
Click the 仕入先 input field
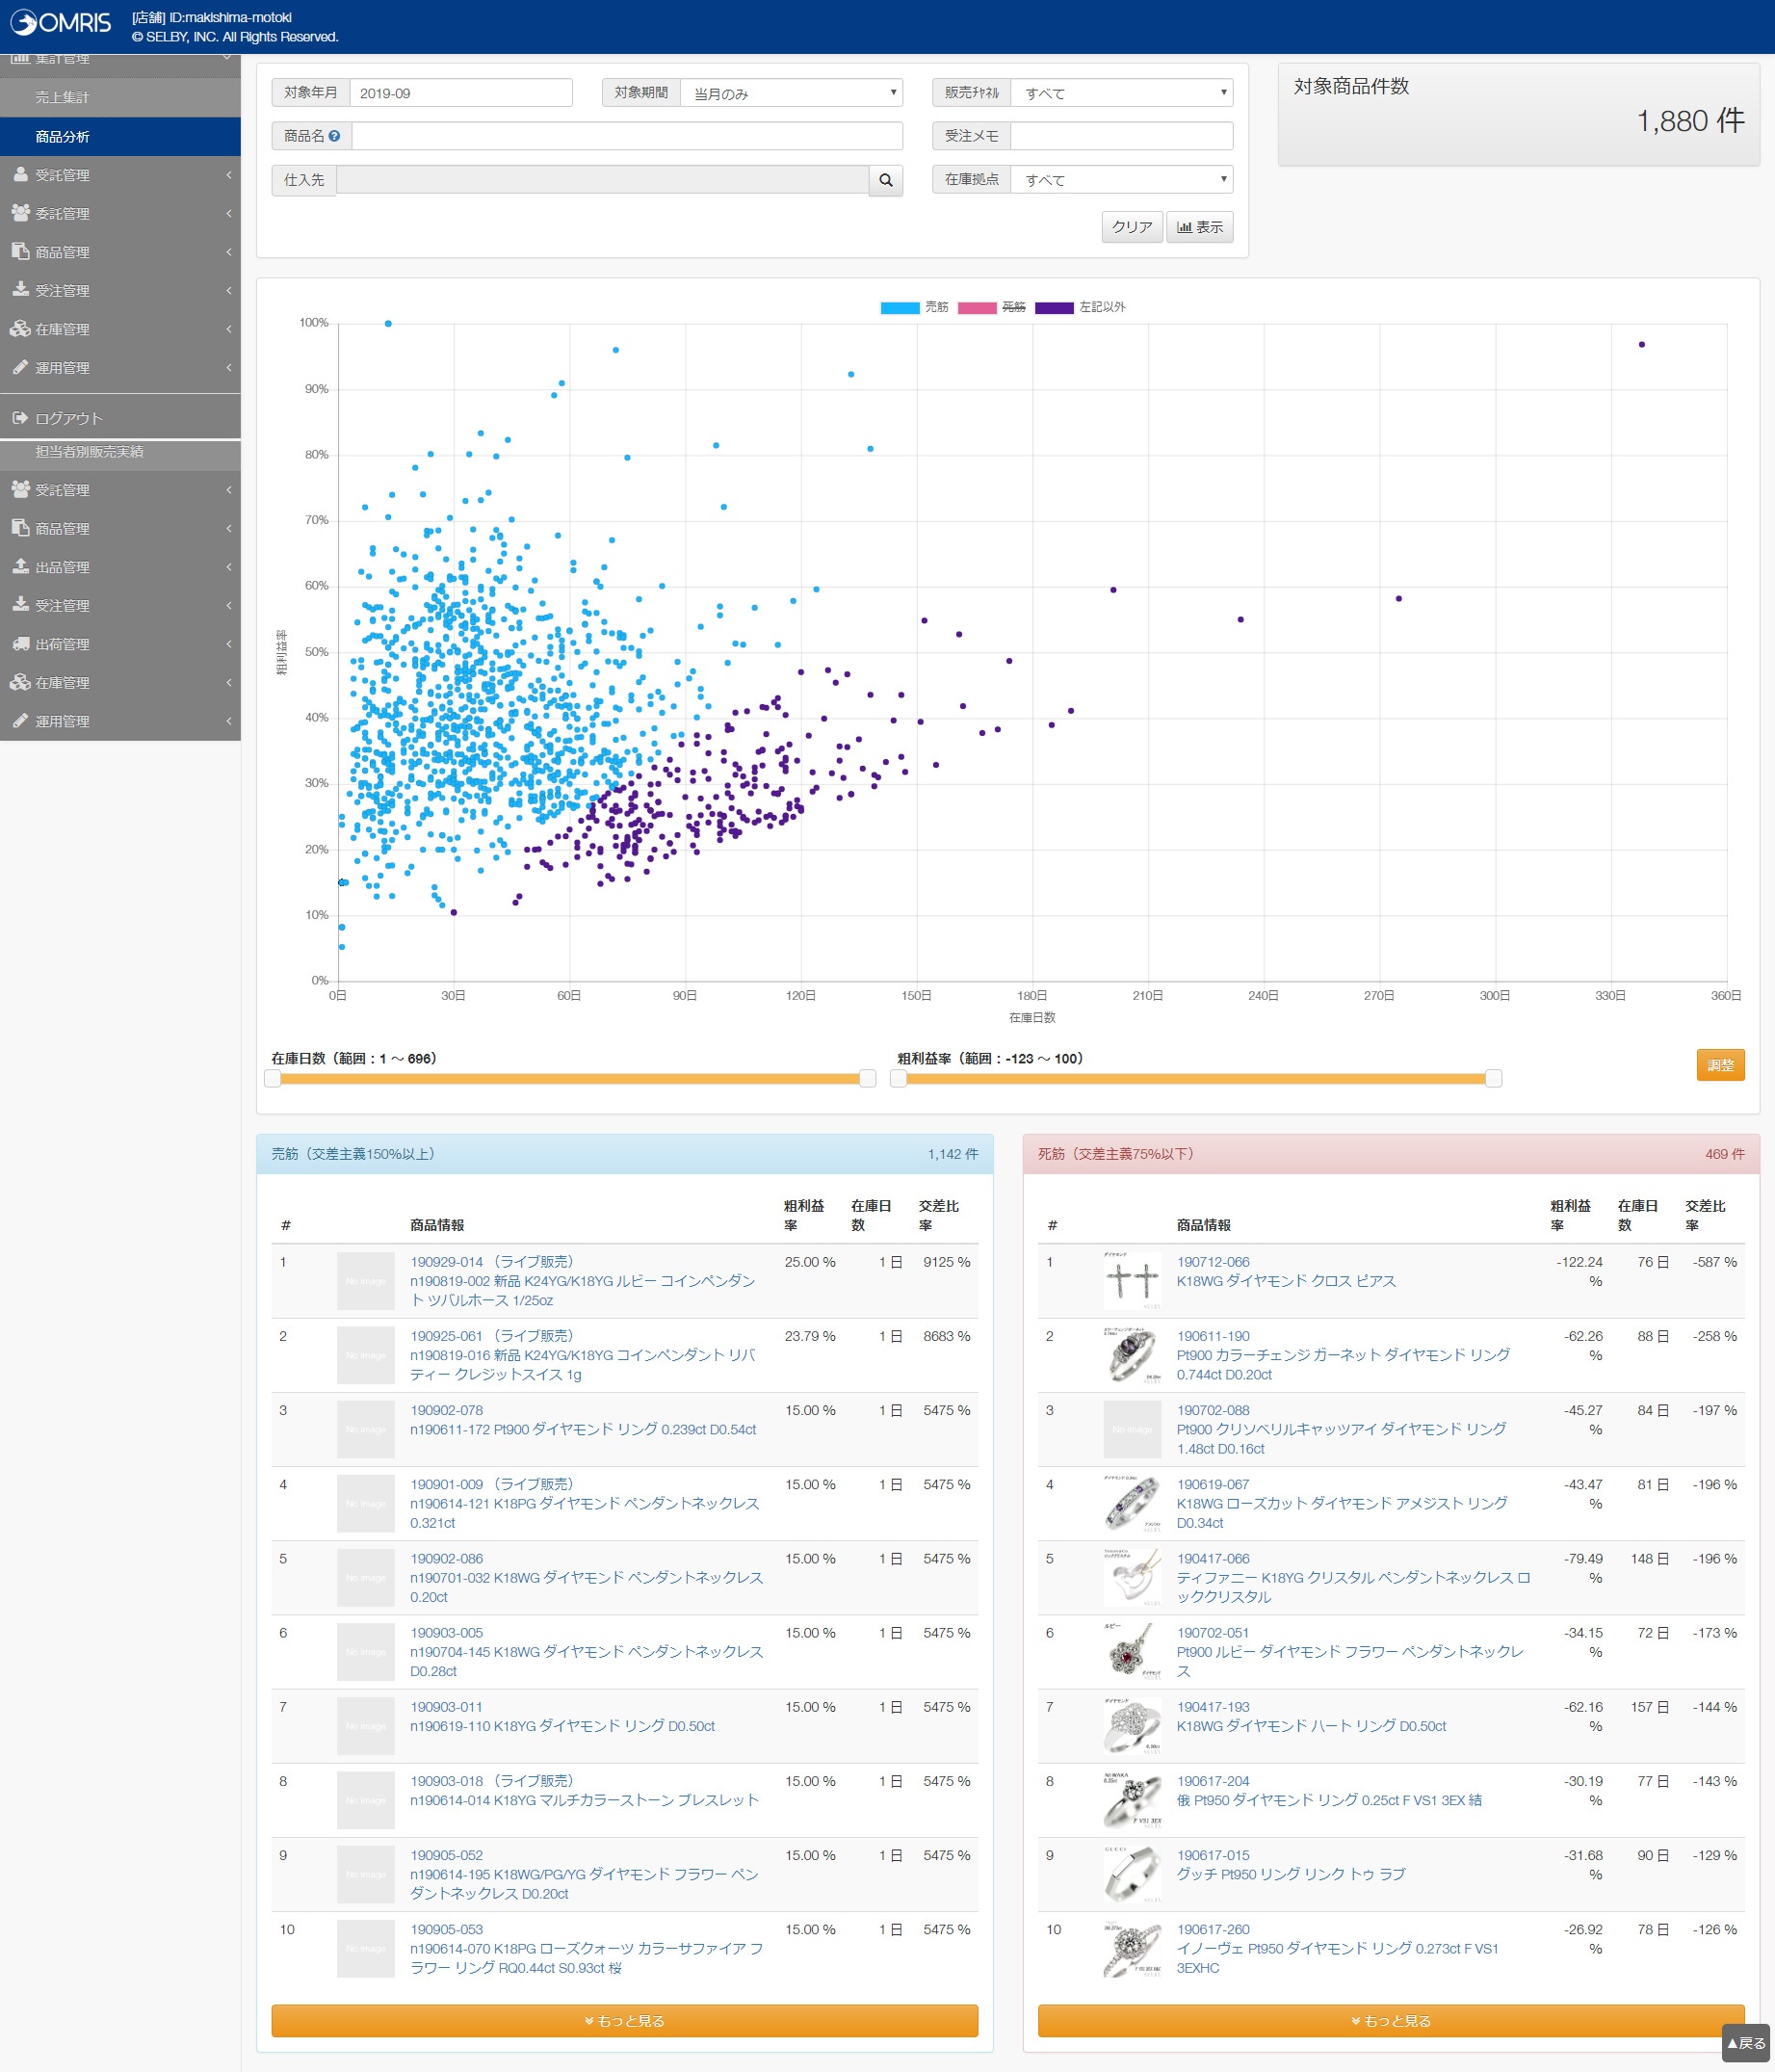pyautogui.click(x=603, y=180)
